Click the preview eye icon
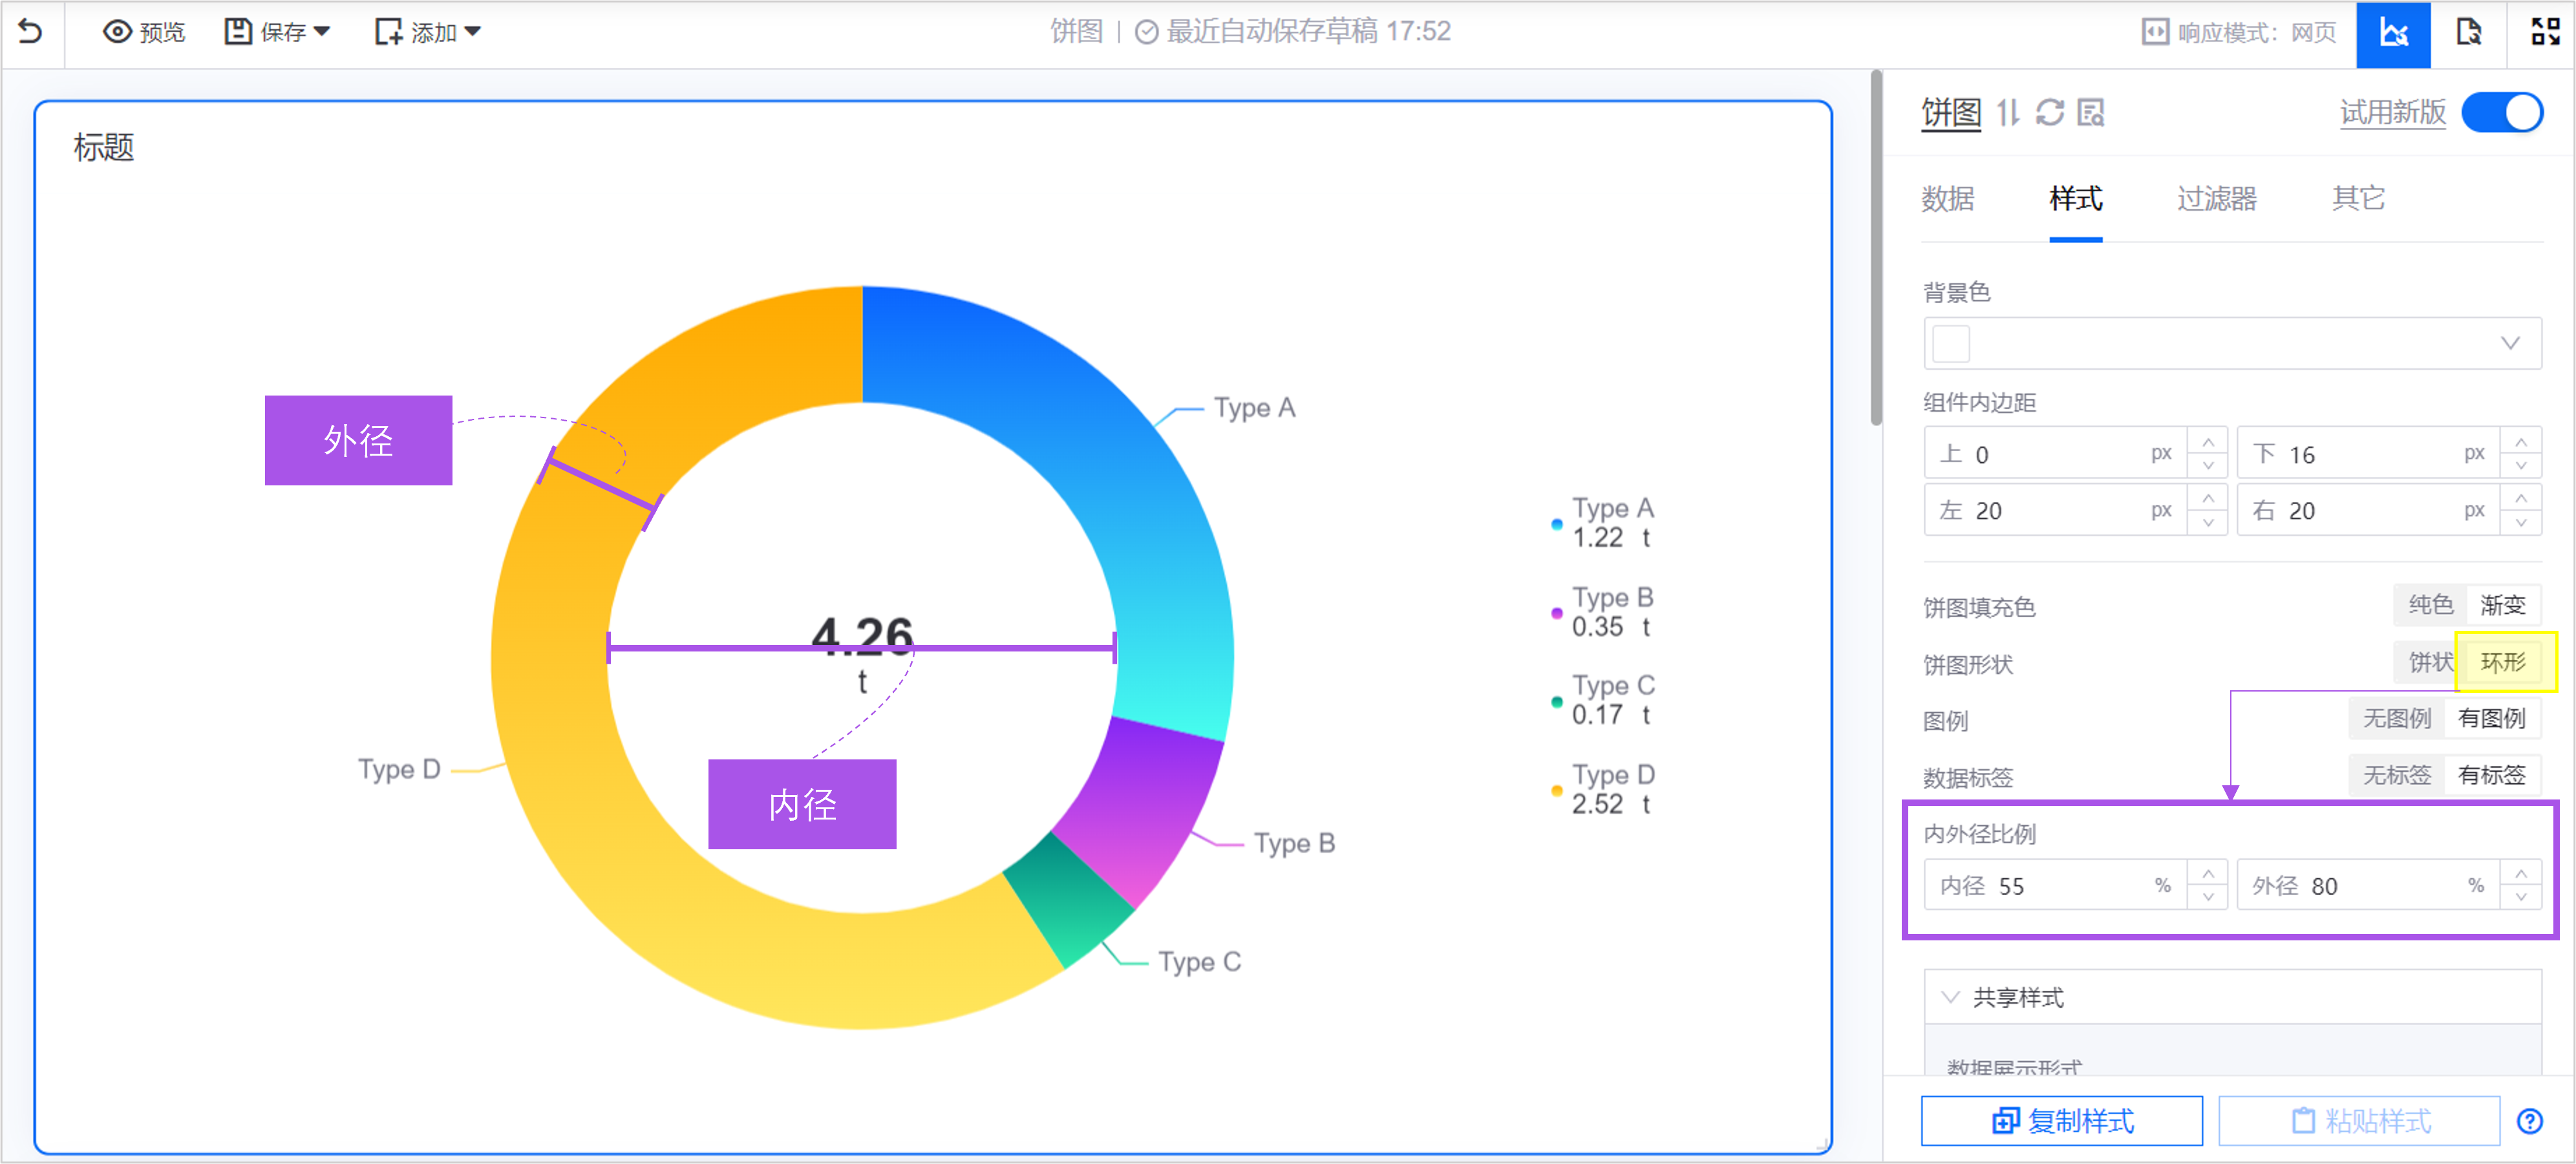Viewport: 2576px width, 1164px height. pos(117,32)
